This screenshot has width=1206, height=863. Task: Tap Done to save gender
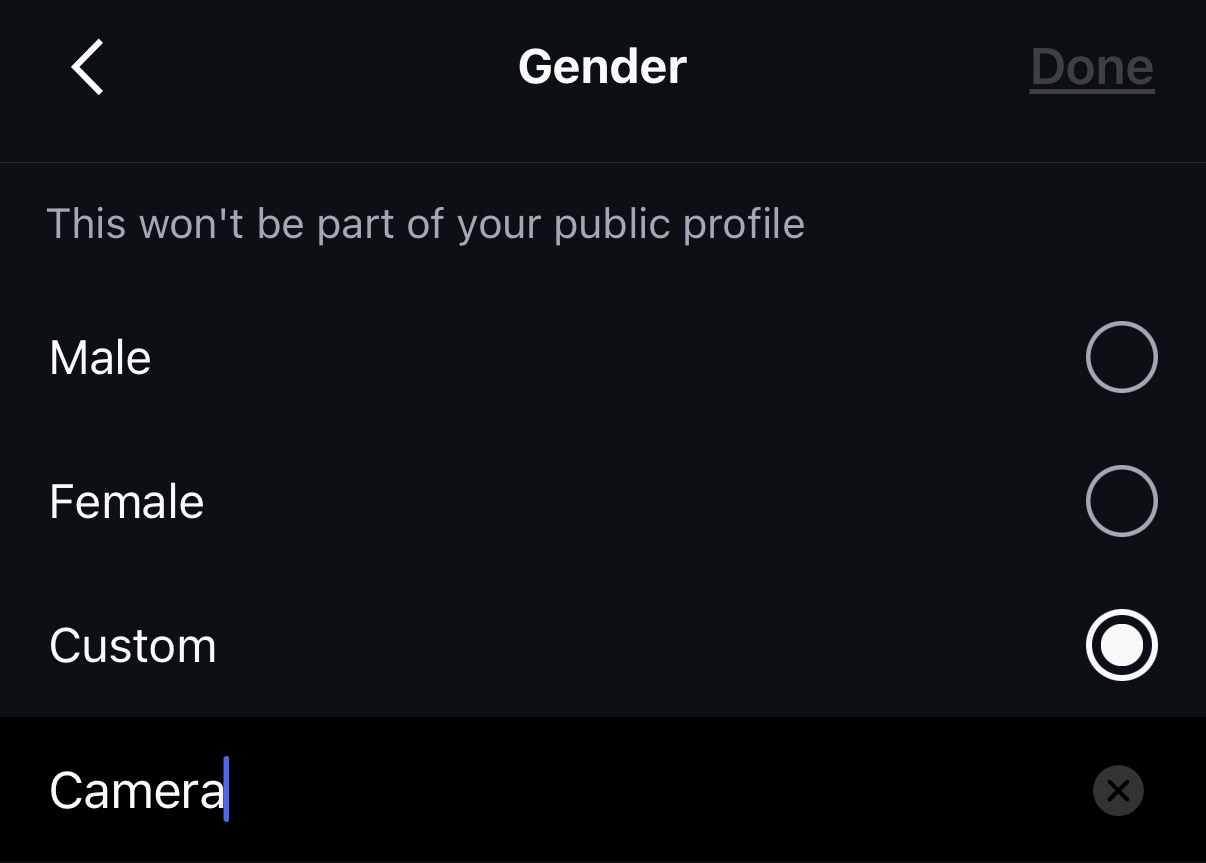click(x=1092, y=67)
